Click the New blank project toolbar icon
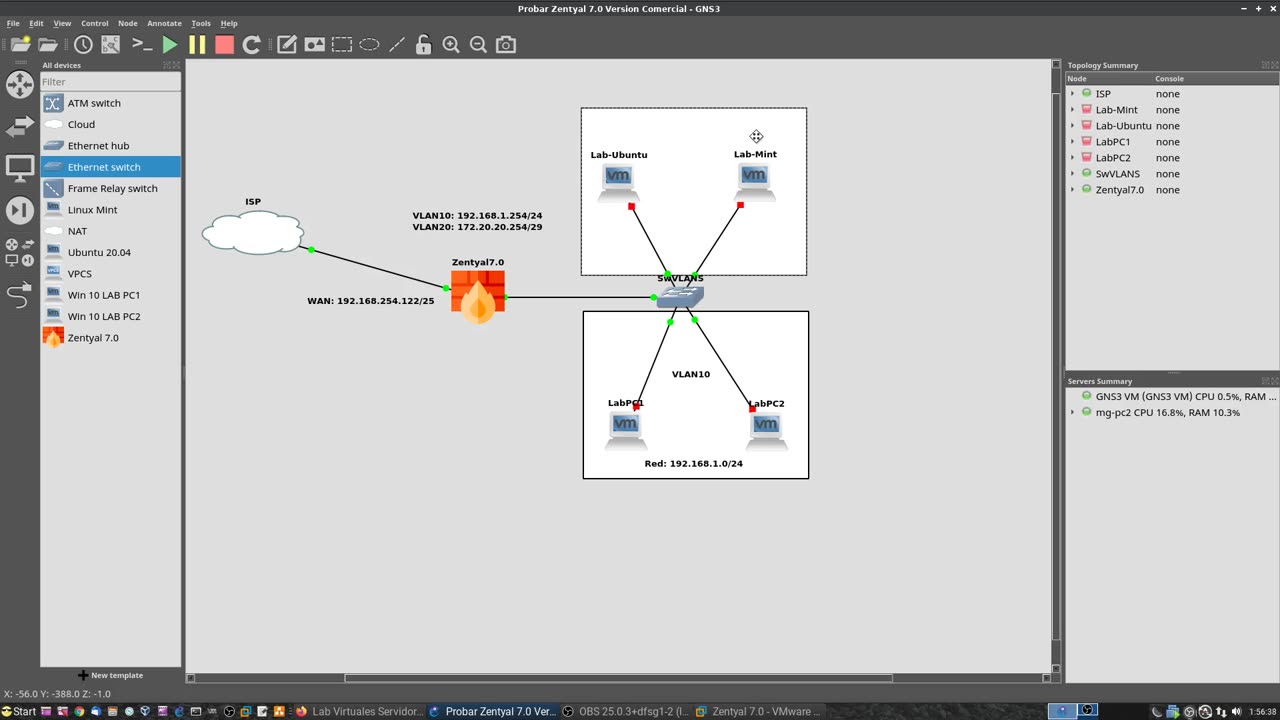This screenshot has width=1280, height=720. [20, 44]
